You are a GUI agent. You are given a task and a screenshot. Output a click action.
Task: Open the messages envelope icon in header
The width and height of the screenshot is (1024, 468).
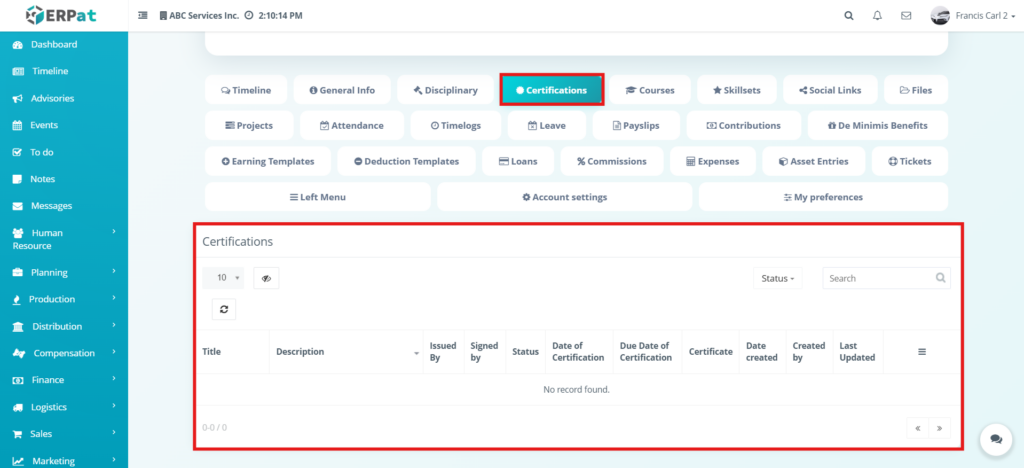[x=906, y=16]
